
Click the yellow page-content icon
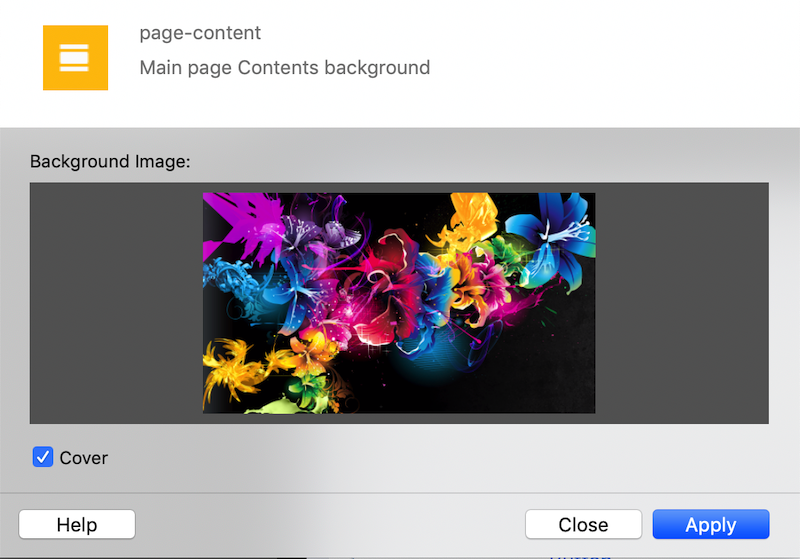click(75, 58)
